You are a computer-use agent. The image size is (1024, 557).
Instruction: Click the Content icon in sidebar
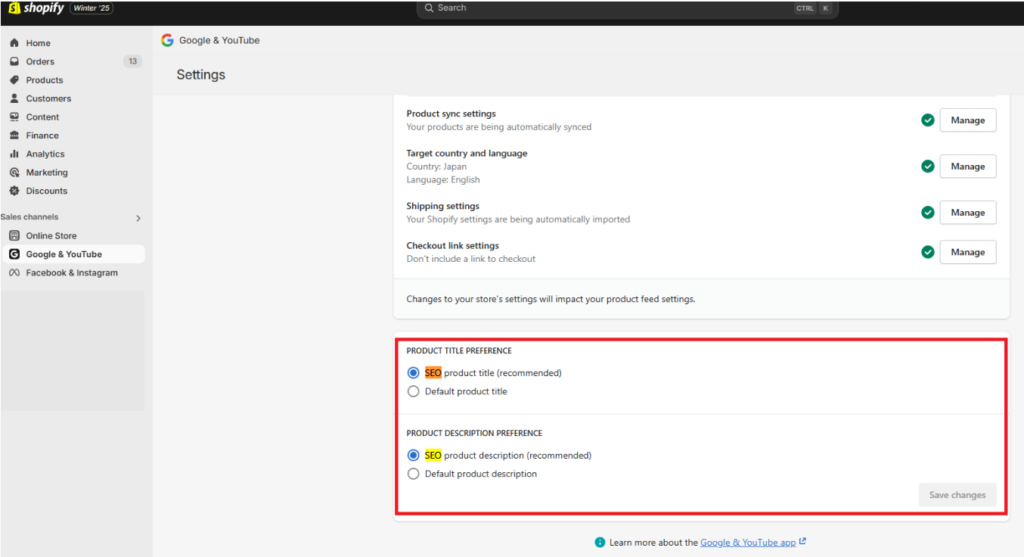(x=14, y=117)
